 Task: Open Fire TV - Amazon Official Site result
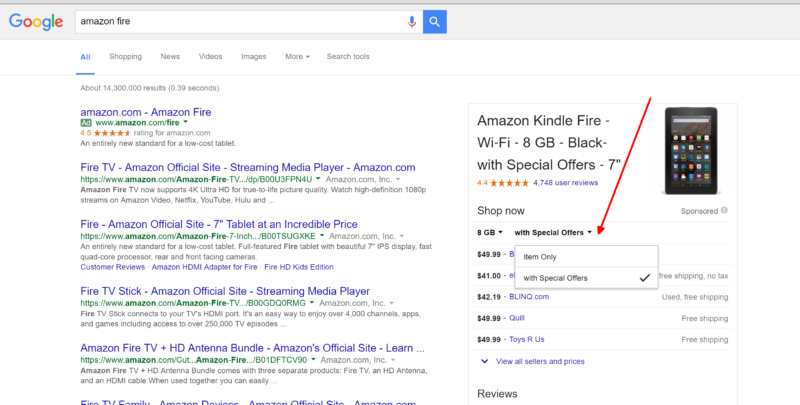click(x=248, y=167)
